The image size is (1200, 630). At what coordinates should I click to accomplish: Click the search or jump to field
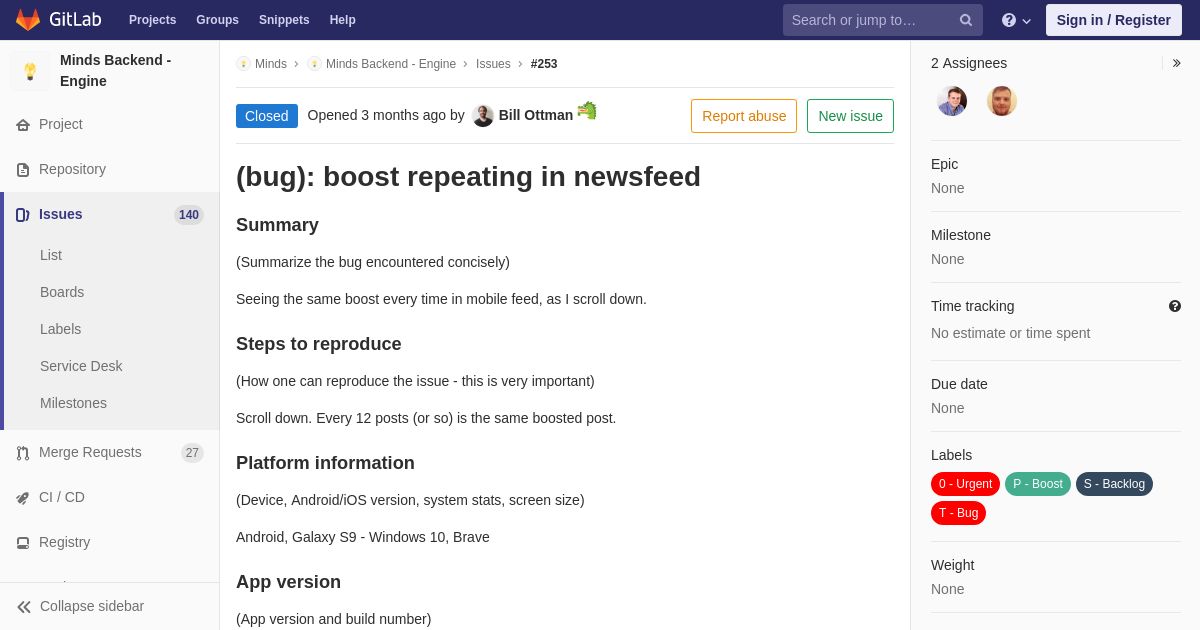coord(883,20)
